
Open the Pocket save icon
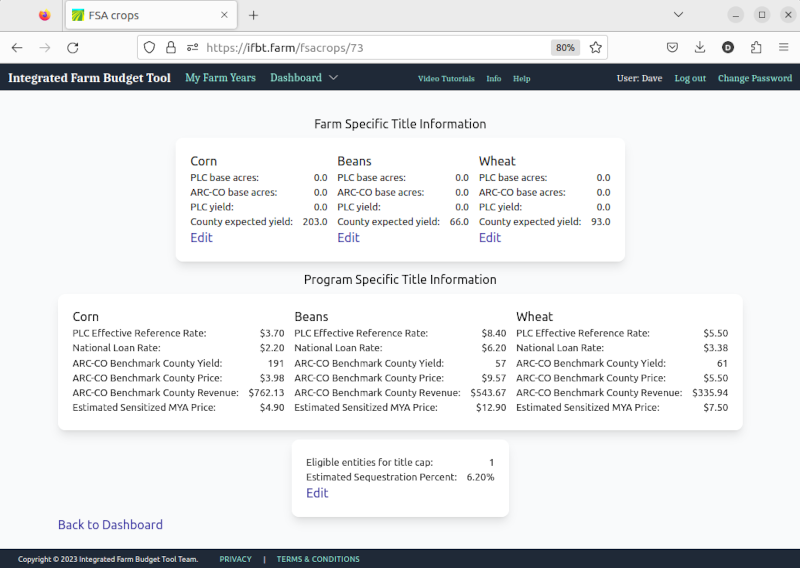672,47
